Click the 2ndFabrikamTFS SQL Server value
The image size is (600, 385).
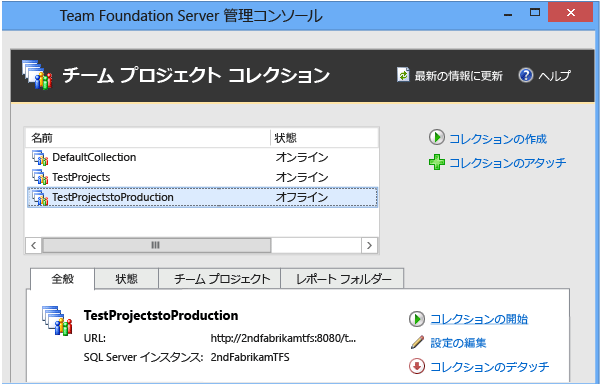[x=250, y=357]
